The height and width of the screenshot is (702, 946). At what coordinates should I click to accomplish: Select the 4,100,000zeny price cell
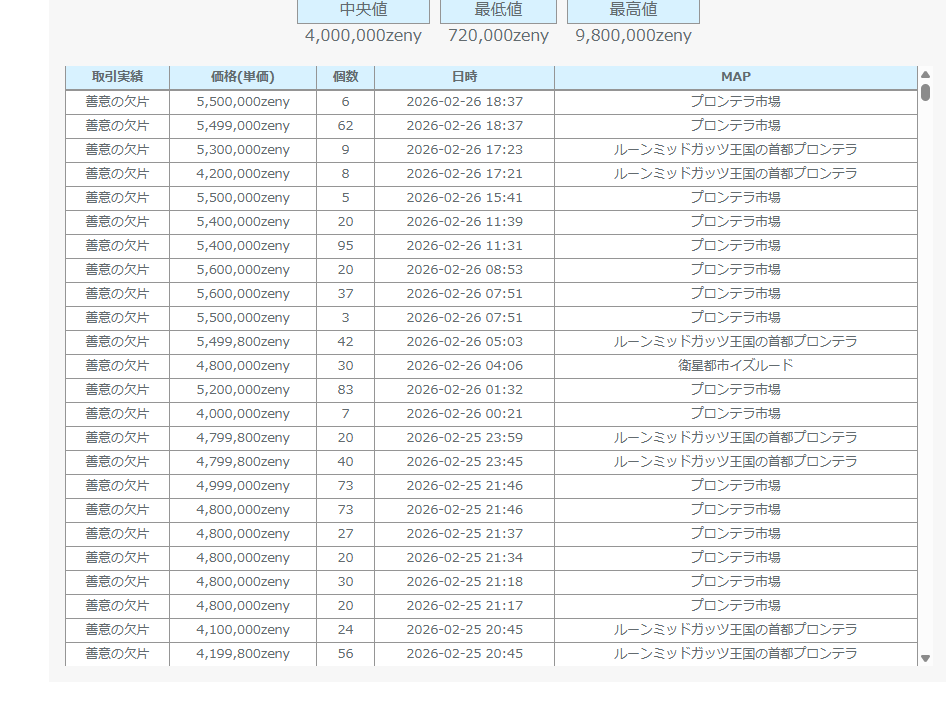click(243, 629)
